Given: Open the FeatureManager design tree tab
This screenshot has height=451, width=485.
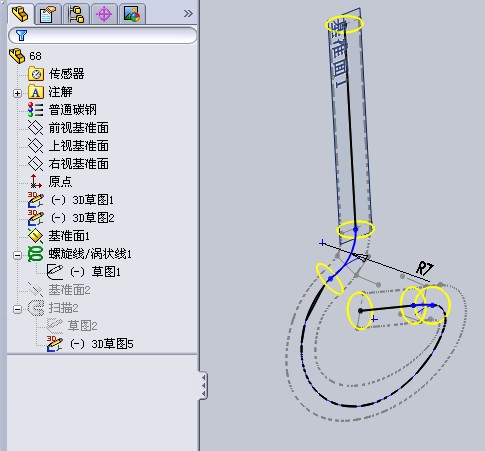Looking at the screenshot, I should tap(20, 14).
